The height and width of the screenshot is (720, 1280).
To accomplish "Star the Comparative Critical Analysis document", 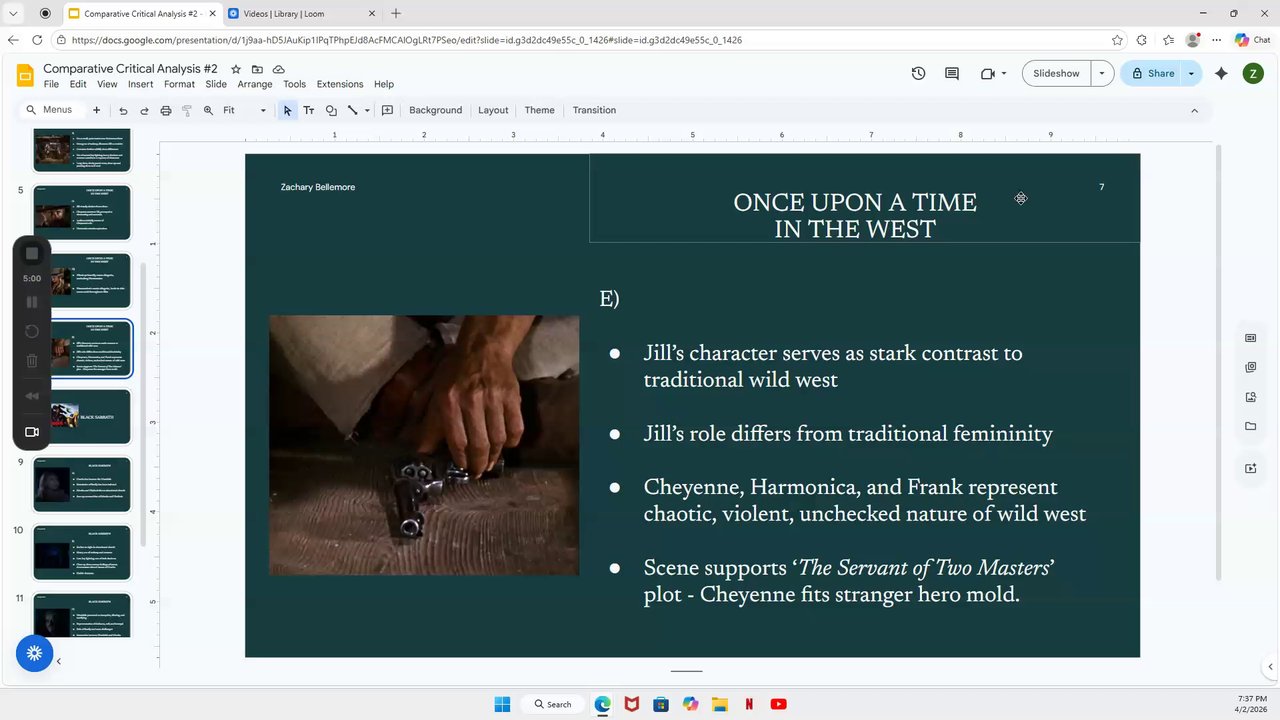I will tap(236, 69).
